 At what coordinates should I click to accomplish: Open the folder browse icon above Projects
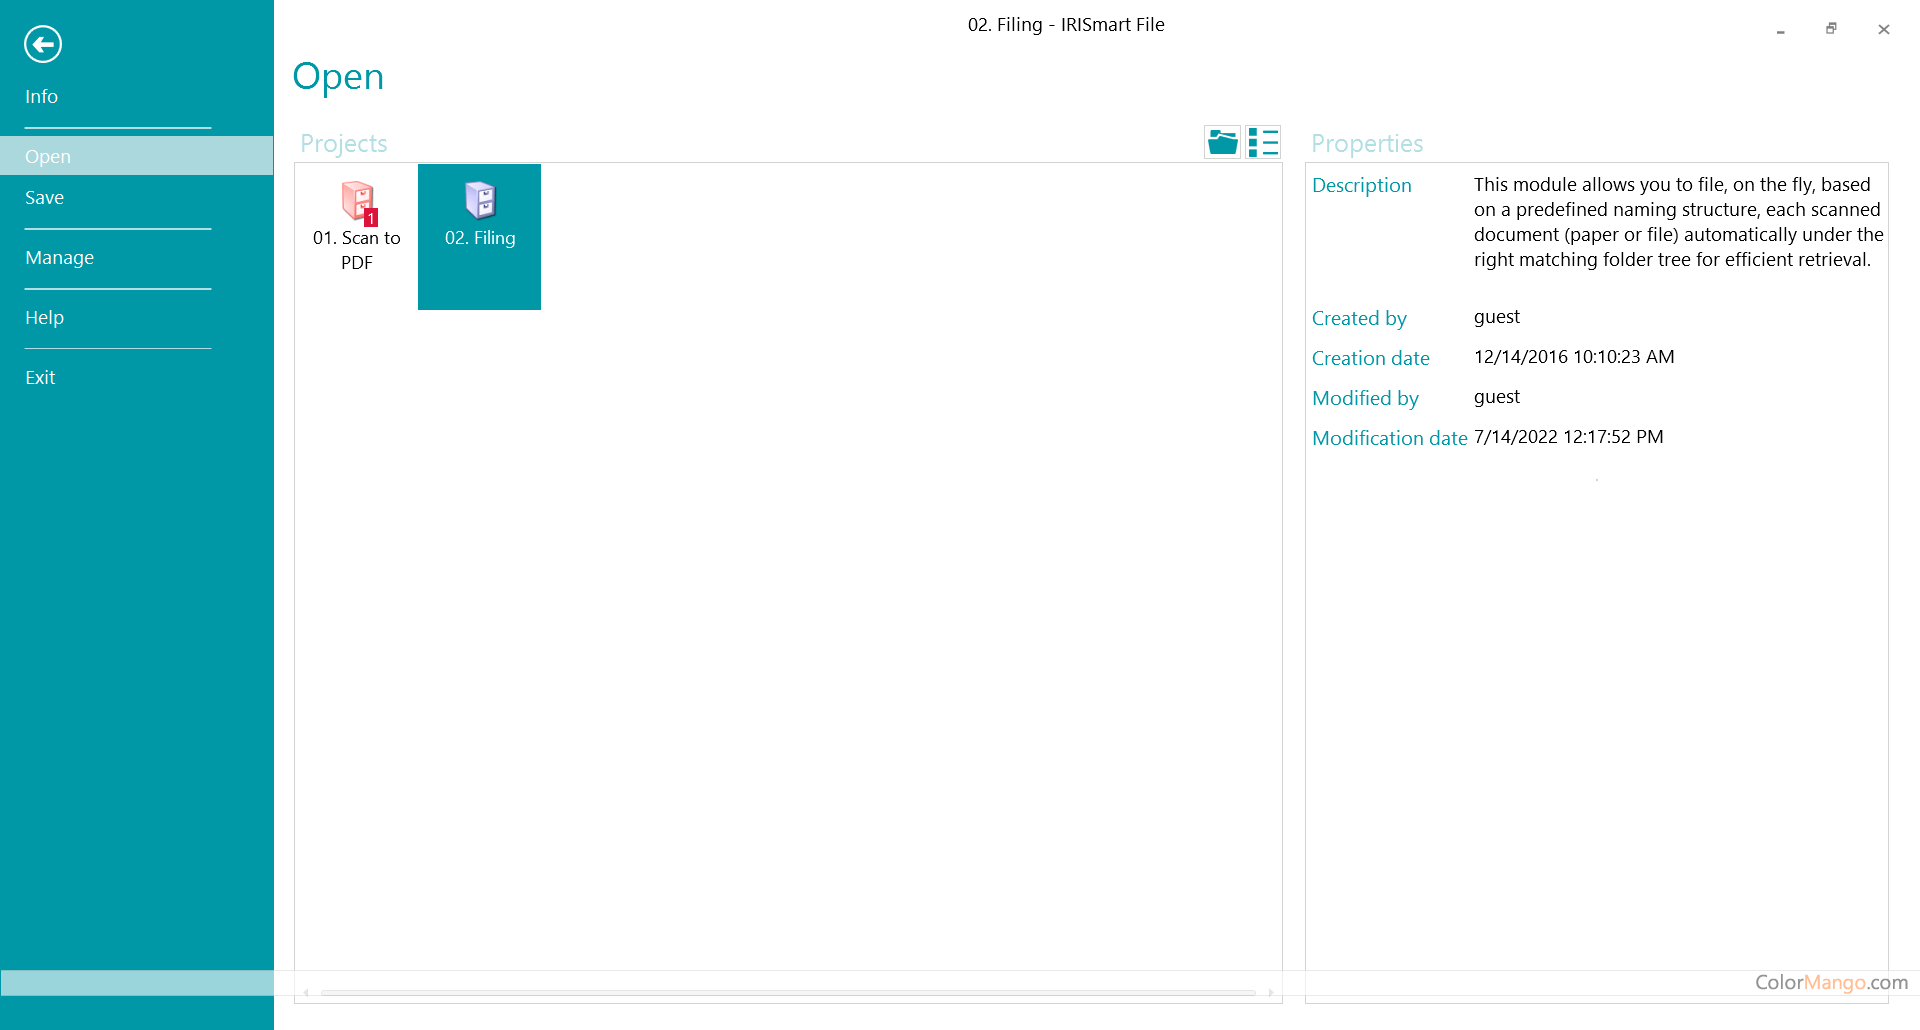click(1222, 142)
